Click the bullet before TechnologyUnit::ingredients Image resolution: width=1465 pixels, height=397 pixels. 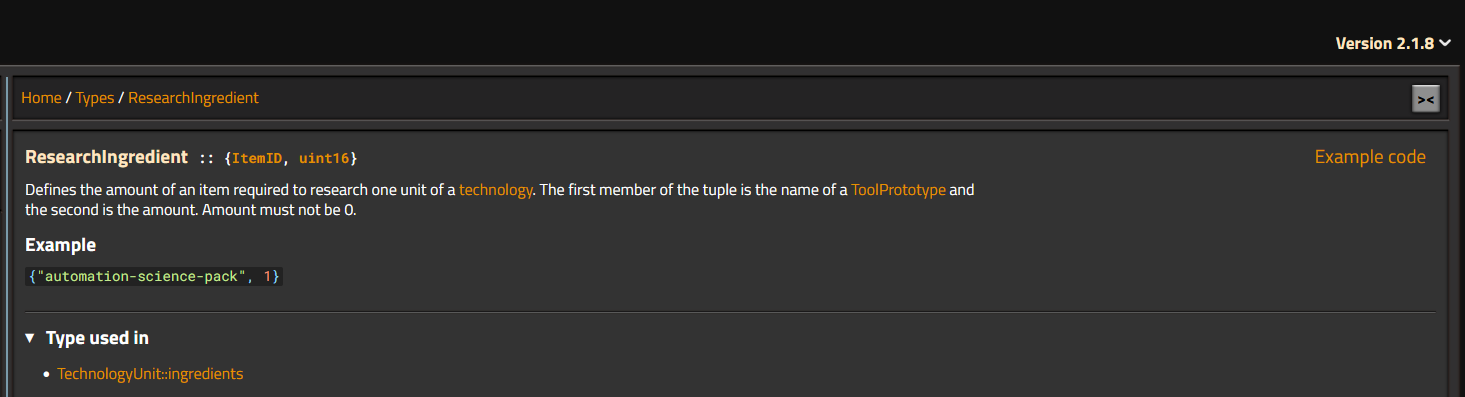click(47, 375)
